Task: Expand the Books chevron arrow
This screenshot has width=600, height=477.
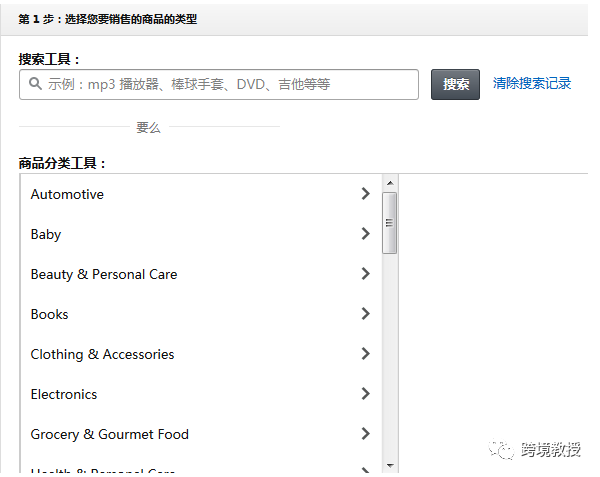Action: pos(365,314)
